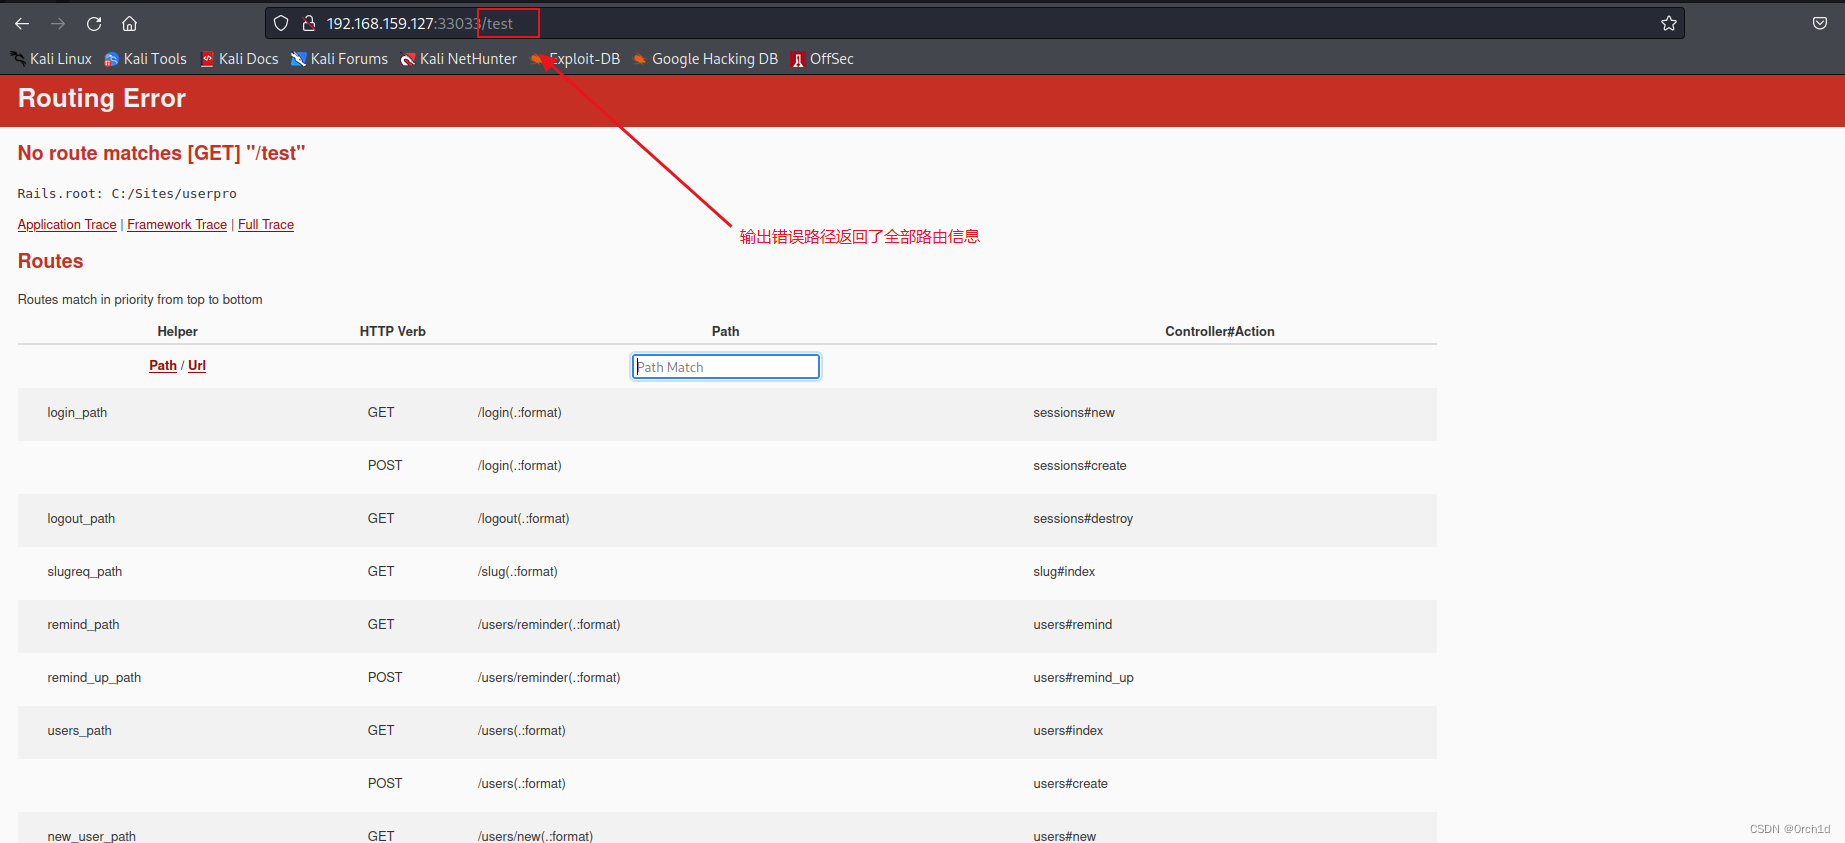
Task: Open the tracking protection shield icon
Action: pos(281,23)
